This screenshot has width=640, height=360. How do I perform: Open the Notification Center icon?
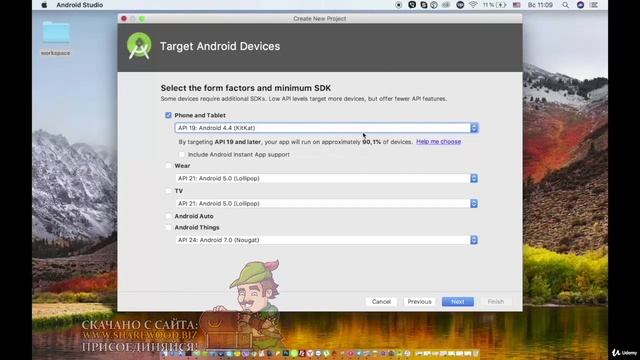pyautogui.click(x=594, y=5)
